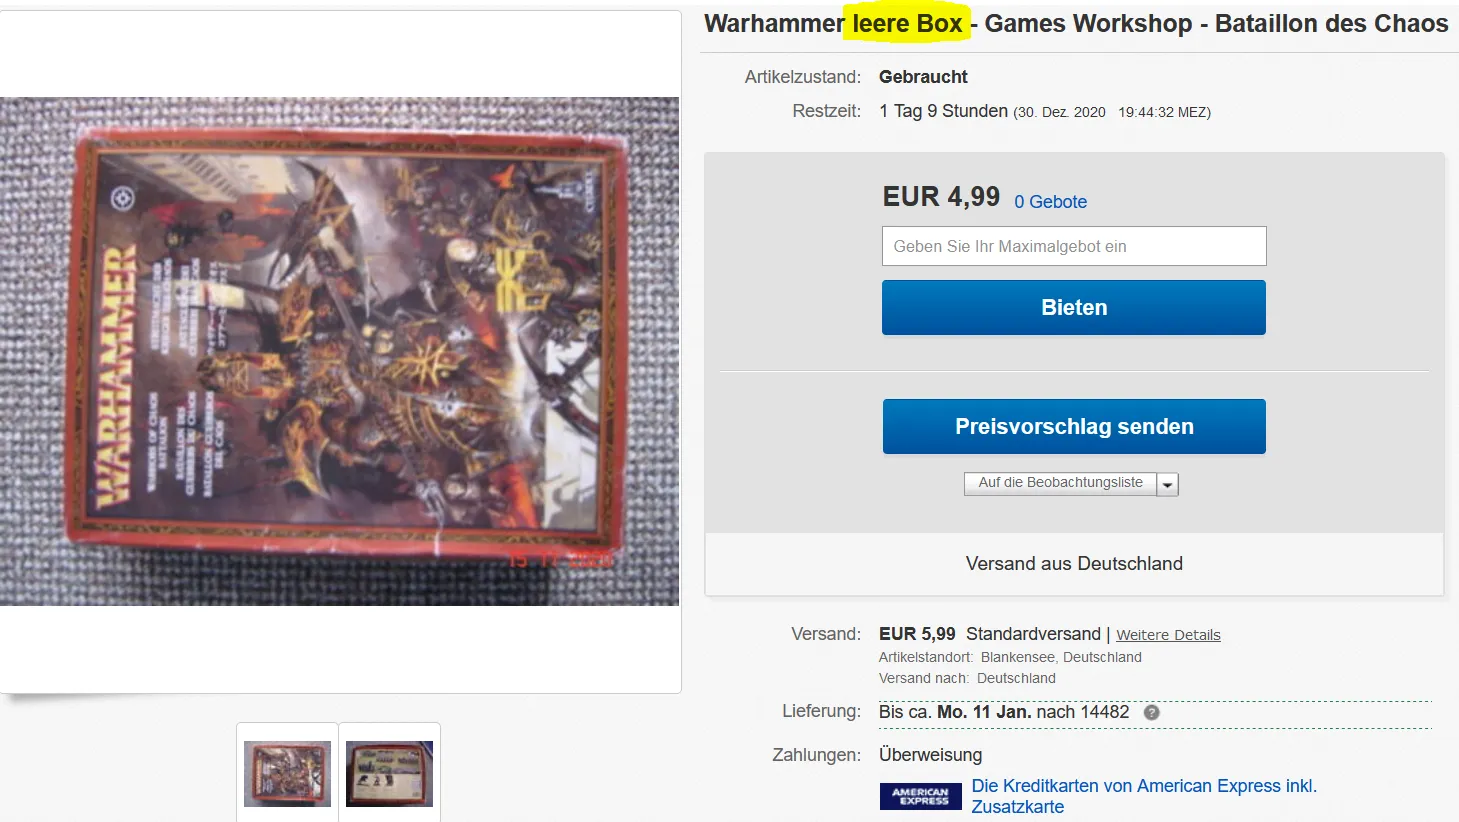Select the second box back thumbnail

389,773
